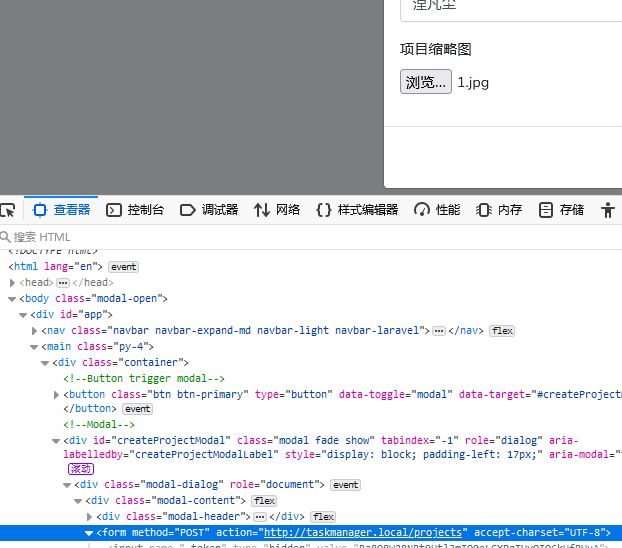Click the 1.jpg file name text
This screenshot has height=548, width=622.
(x=473, y=83)
